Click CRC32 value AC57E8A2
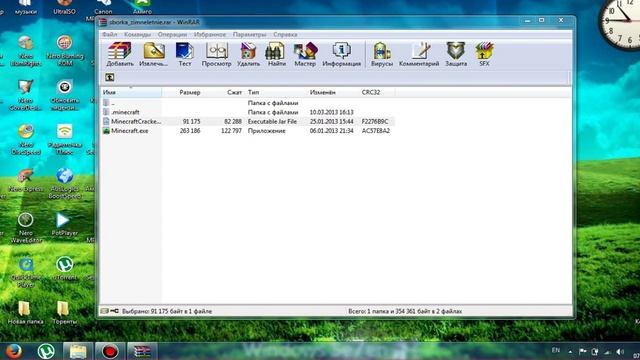This screenshot has width=640, height=360. click(x=376, y=131)
